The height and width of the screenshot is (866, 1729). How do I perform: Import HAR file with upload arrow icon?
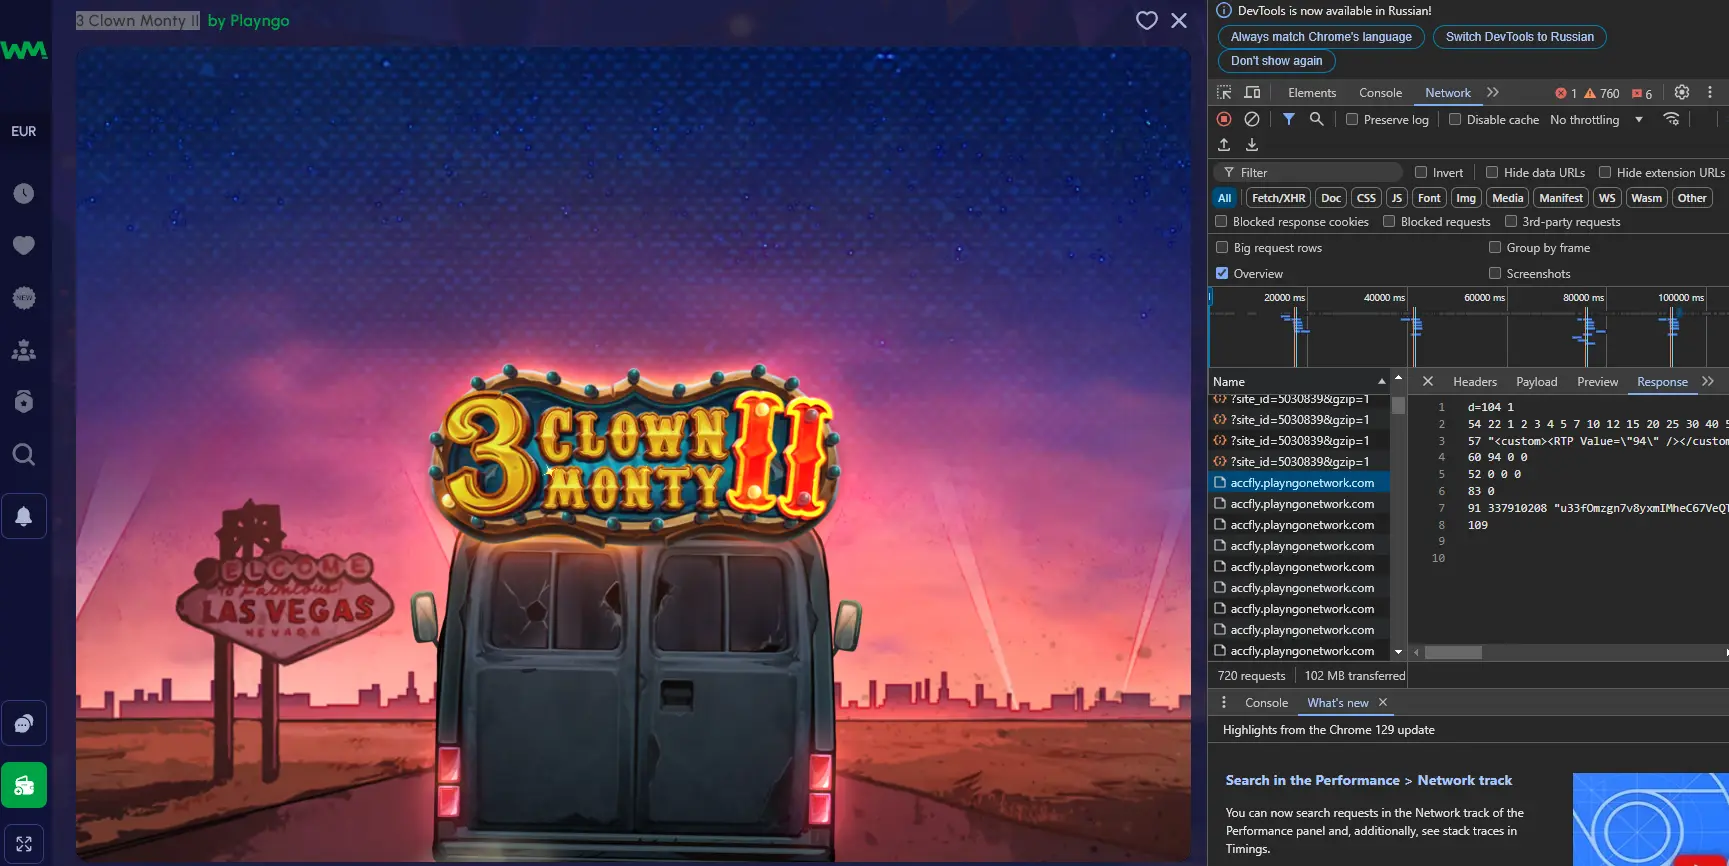1224,145
